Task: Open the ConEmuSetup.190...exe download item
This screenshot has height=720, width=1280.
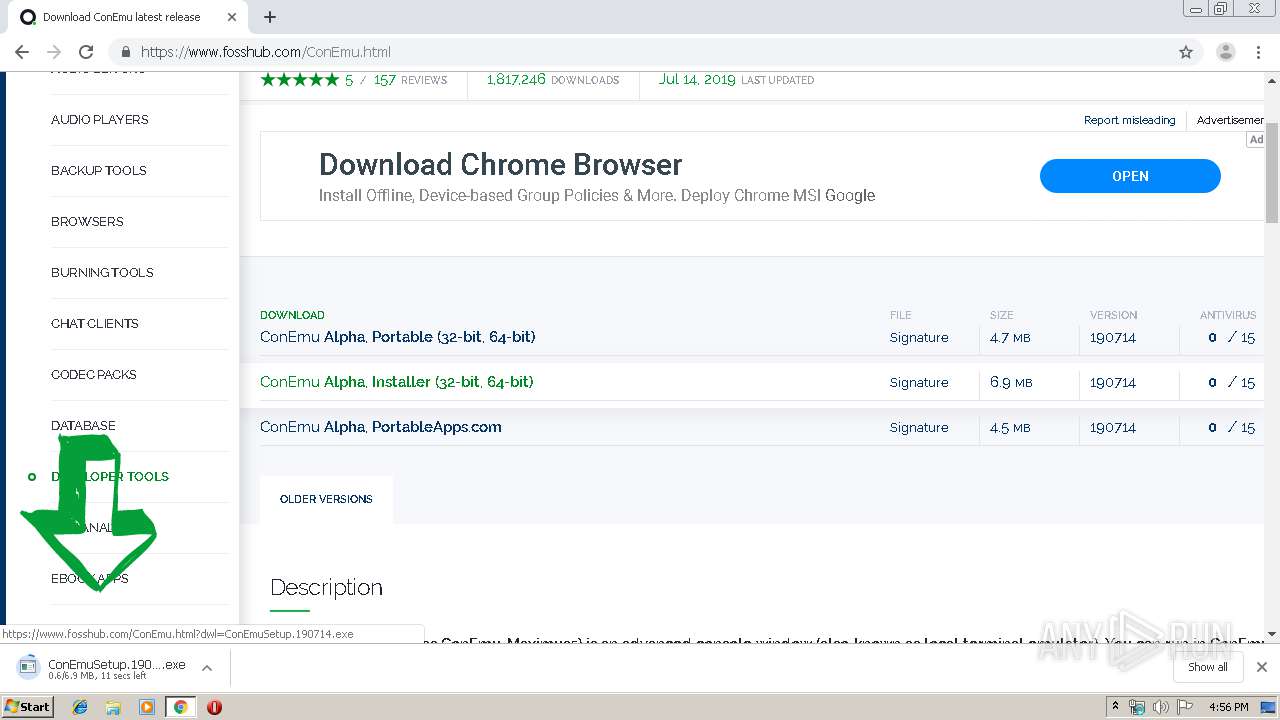Action: pyautogui.click(x=104, y=668)
